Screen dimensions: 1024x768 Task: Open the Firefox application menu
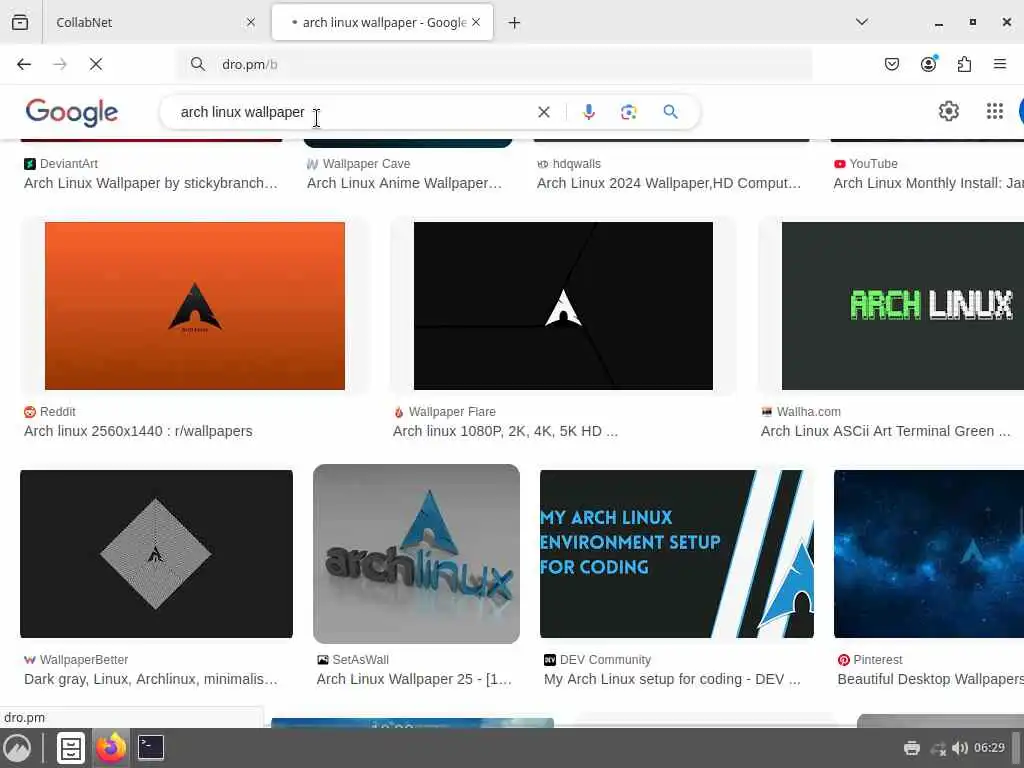[x=1000, y=64]
